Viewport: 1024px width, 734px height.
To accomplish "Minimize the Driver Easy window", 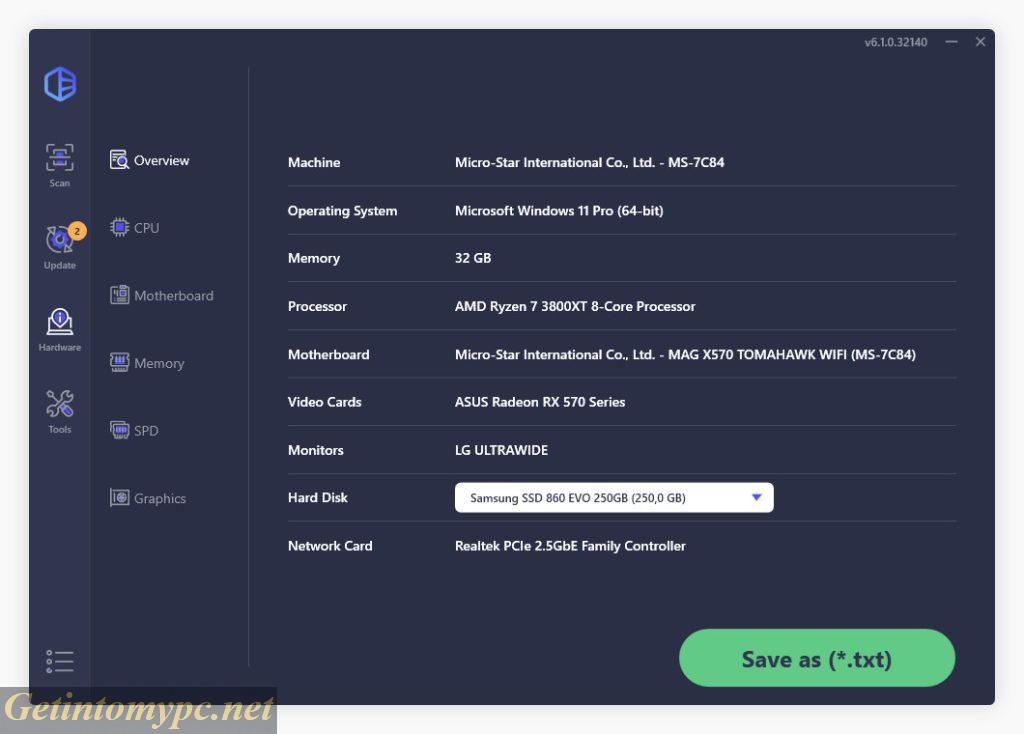I will 952,42.
